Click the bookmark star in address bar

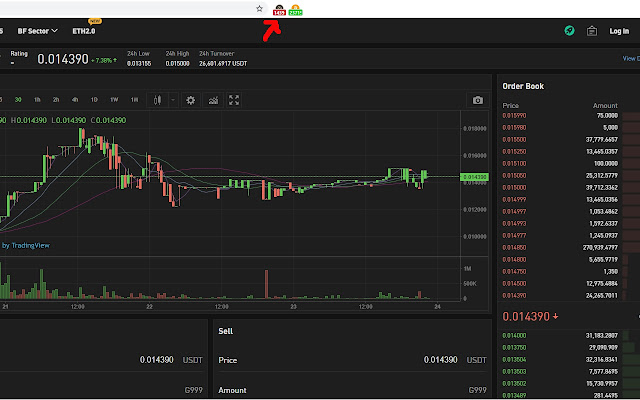259,9
